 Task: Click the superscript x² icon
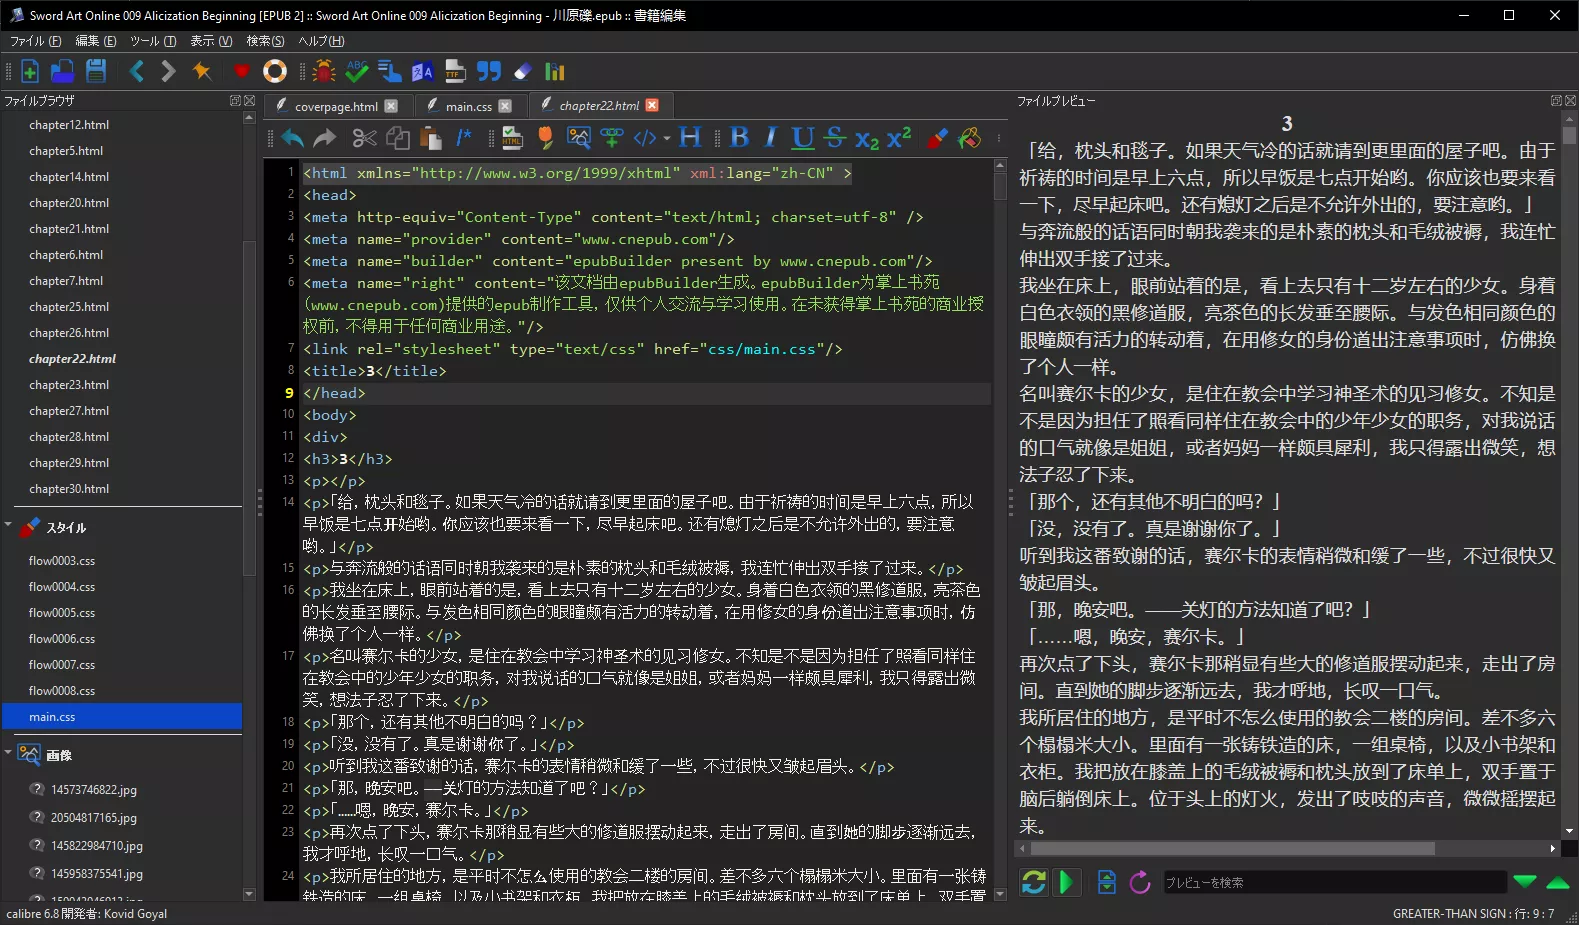point(899,138)
